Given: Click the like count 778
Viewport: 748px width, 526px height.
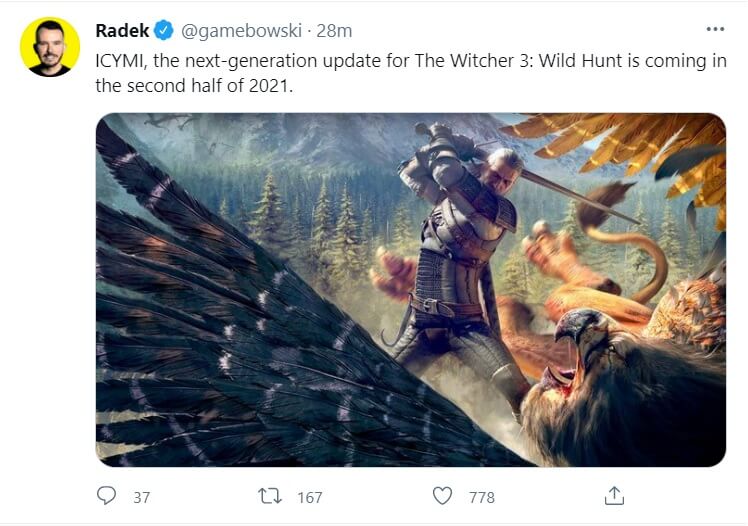Looking at the screenshot, I should coord(480,496).
